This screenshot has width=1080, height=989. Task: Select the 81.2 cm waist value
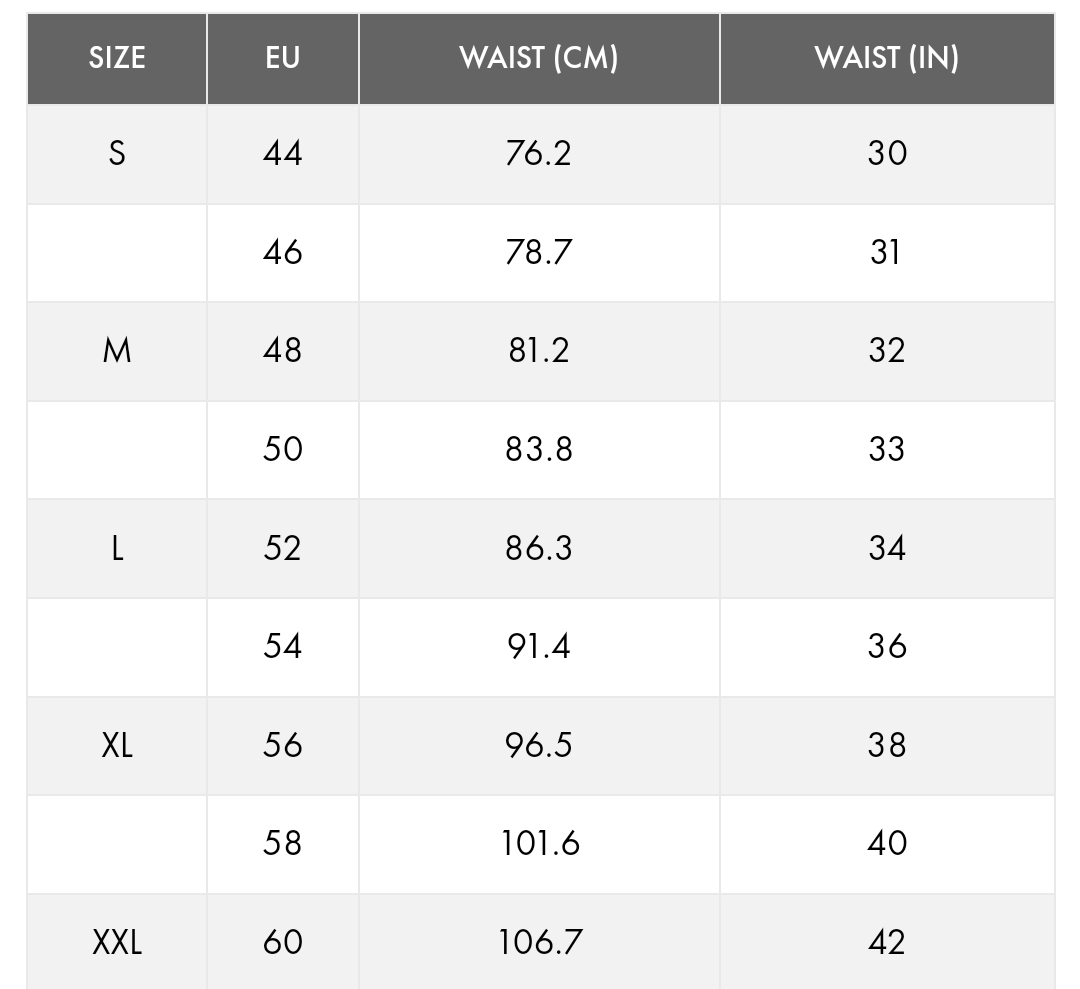click(x=539, y=350)
